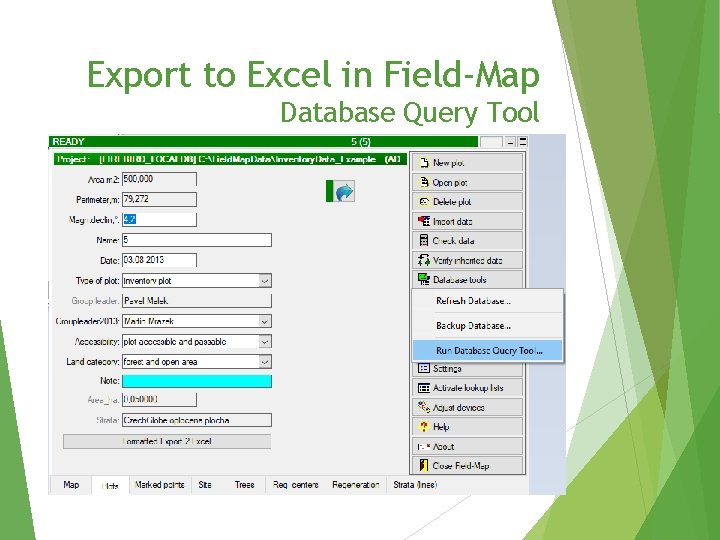This screenshot has height=540, width=720.
Task: Click the Check data button label
Action: (x=454, y=241)
